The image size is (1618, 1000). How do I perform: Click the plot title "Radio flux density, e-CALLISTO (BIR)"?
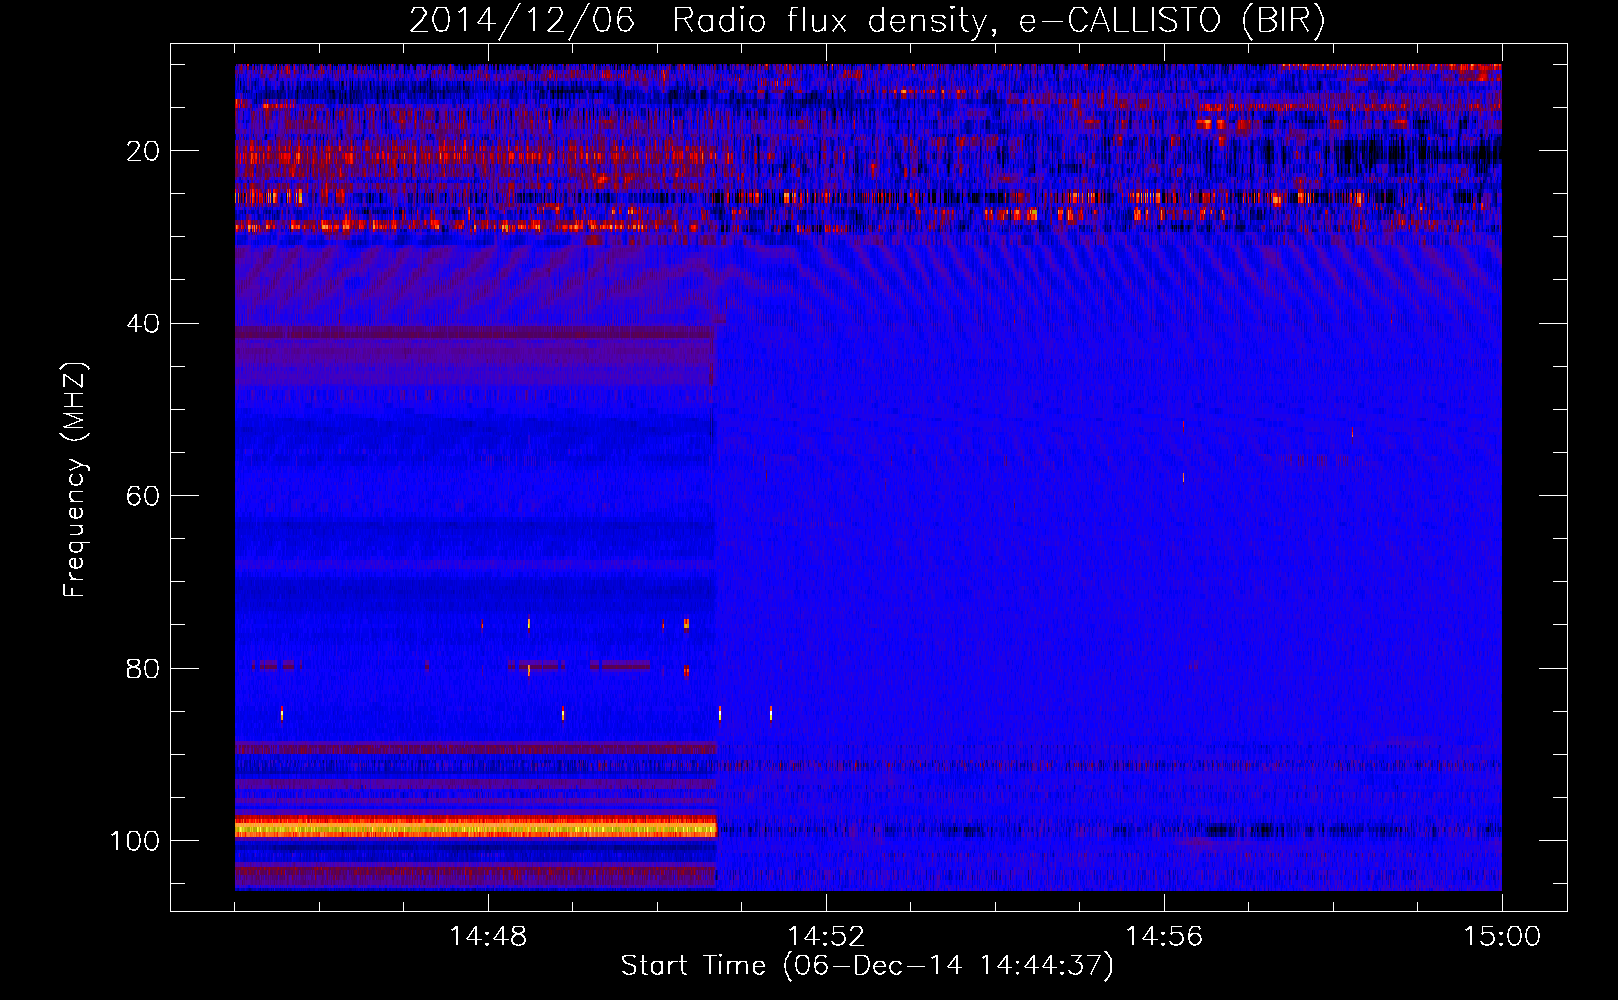click(998, 21)
